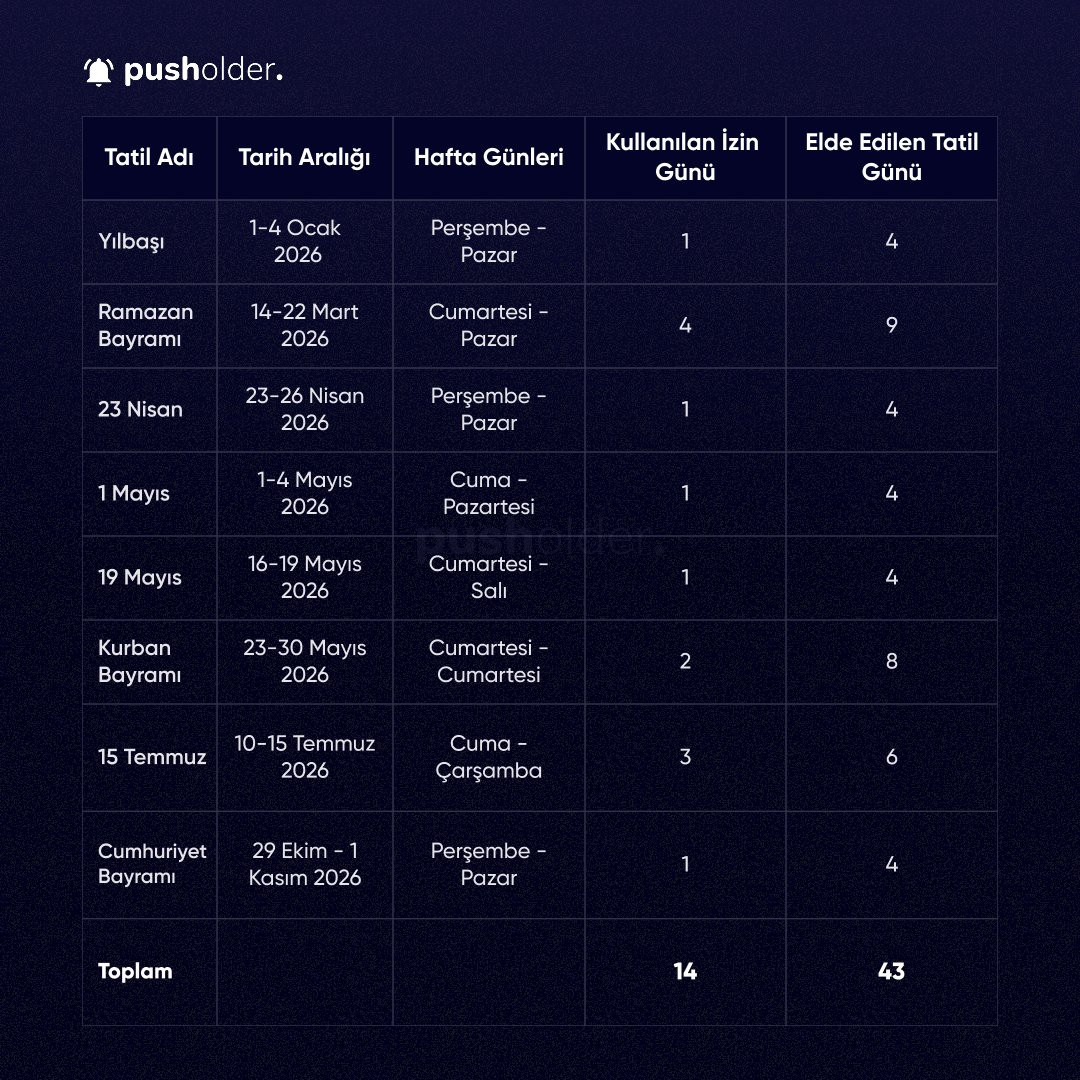The height and width of the screenshot is (1080, 1080).
Task: Select the 23 Nisan row label
Action: (140, 409)
